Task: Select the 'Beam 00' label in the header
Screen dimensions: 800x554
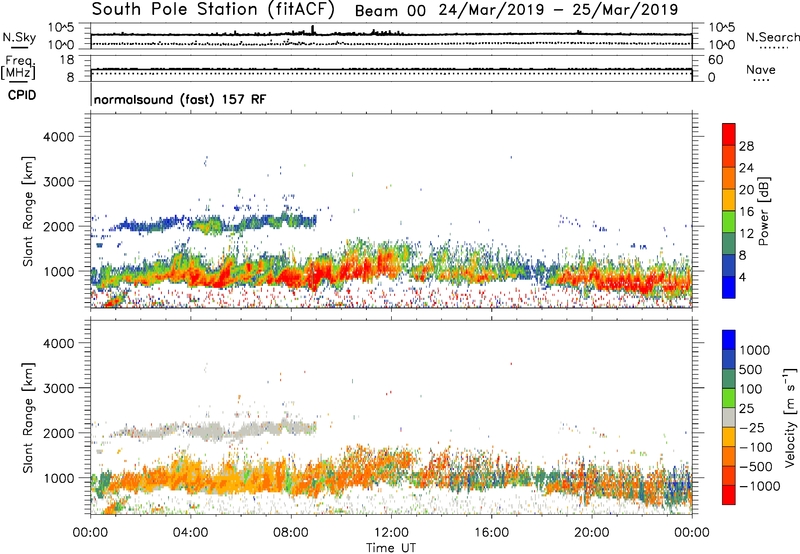Action: point(390,11)
